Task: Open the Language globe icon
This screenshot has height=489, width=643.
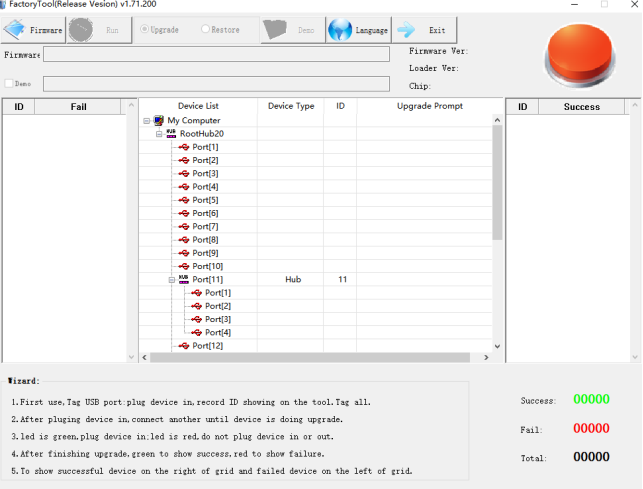Action: coord(340,30)
